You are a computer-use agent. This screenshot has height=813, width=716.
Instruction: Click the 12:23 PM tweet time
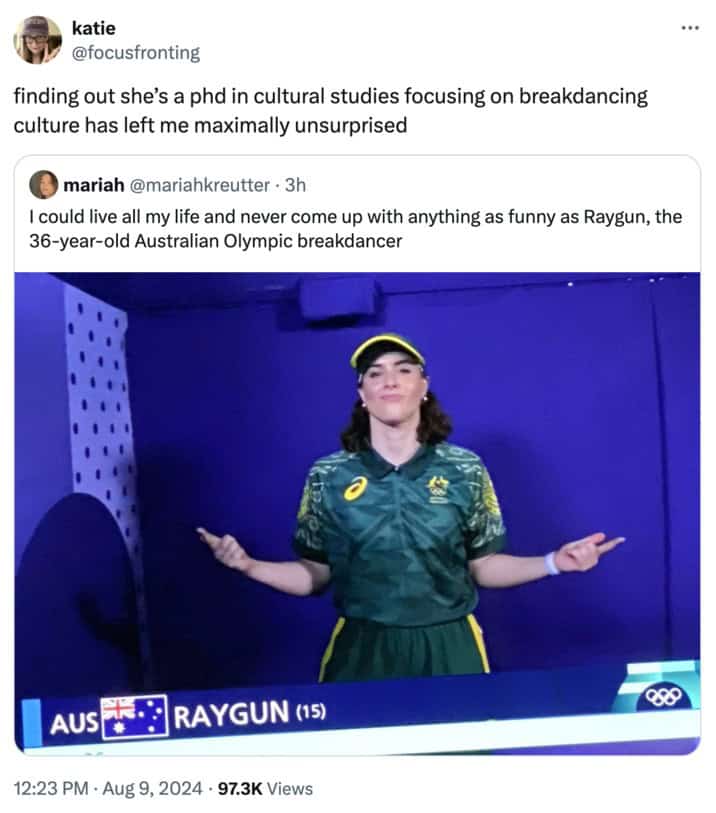tap(51, 788)
